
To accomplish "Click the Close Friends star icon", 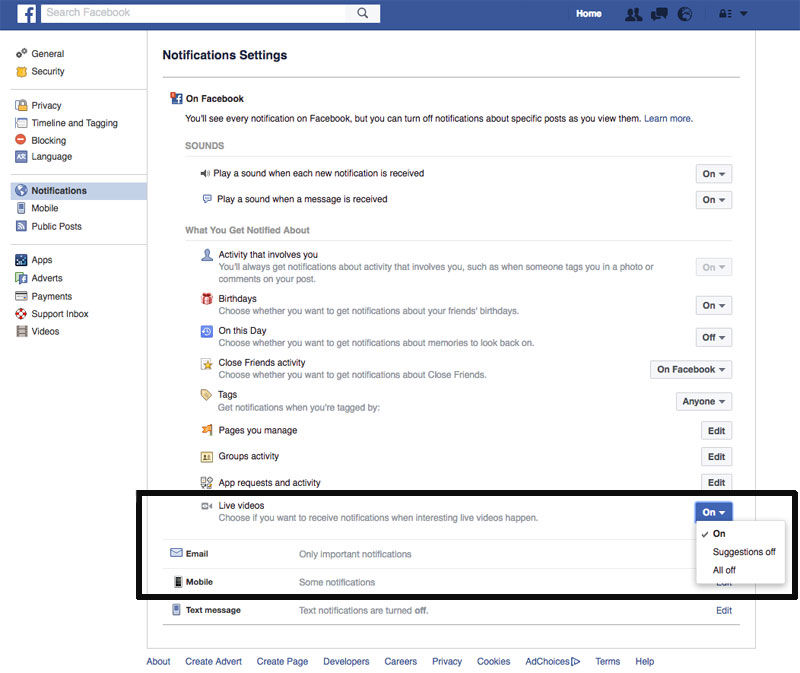I will [207, 364].
